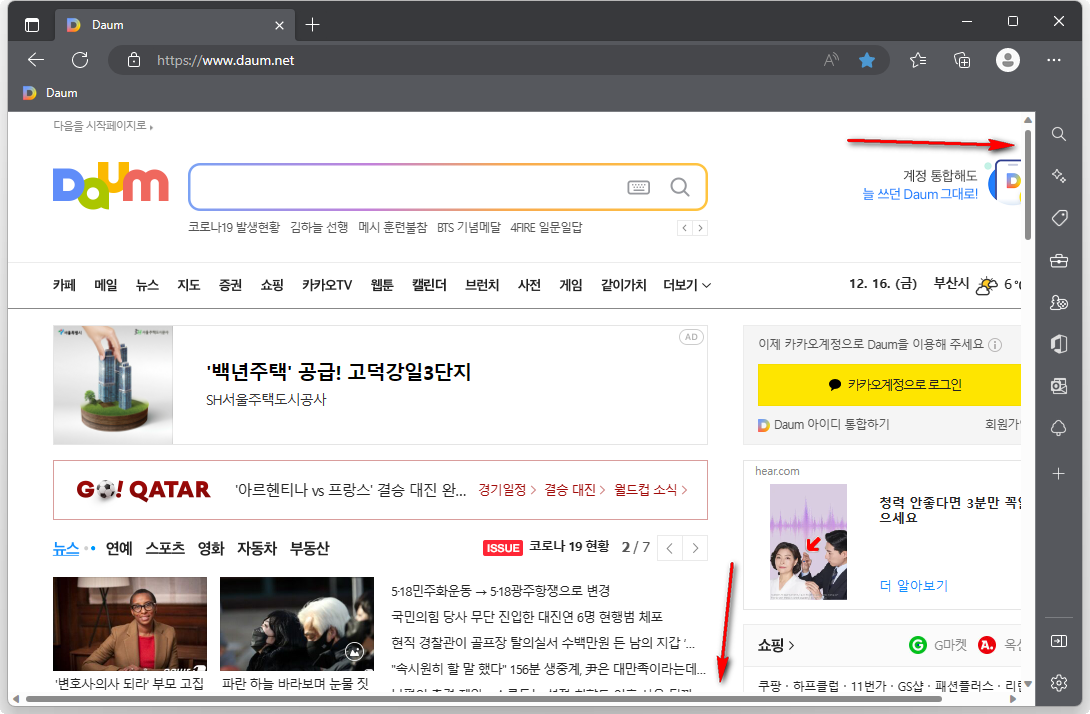Select 메일 from the Daum navigation menu
Viewport: 1090px width, 714px height.
105,284
